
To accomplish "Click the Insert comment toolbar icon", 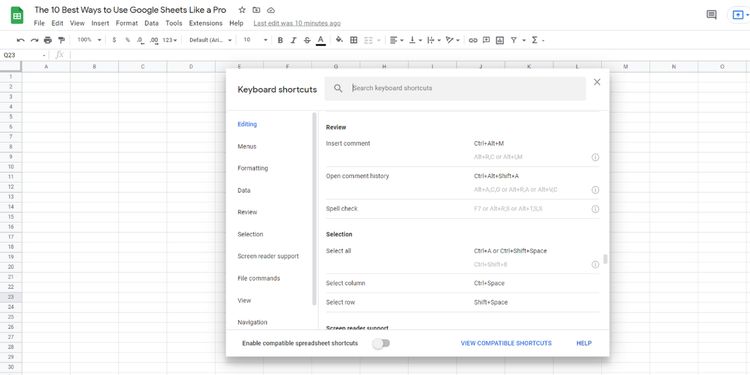I will pyautogui.click(x=486, y=40).
